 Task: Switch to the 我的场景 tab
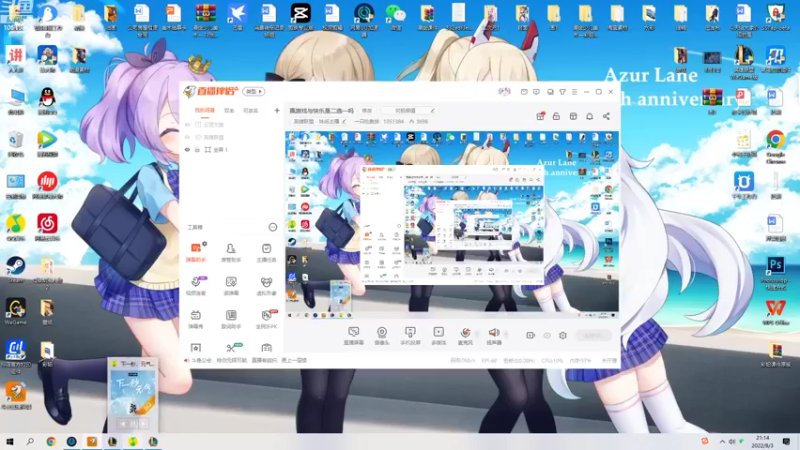click(x=205, y=110)
